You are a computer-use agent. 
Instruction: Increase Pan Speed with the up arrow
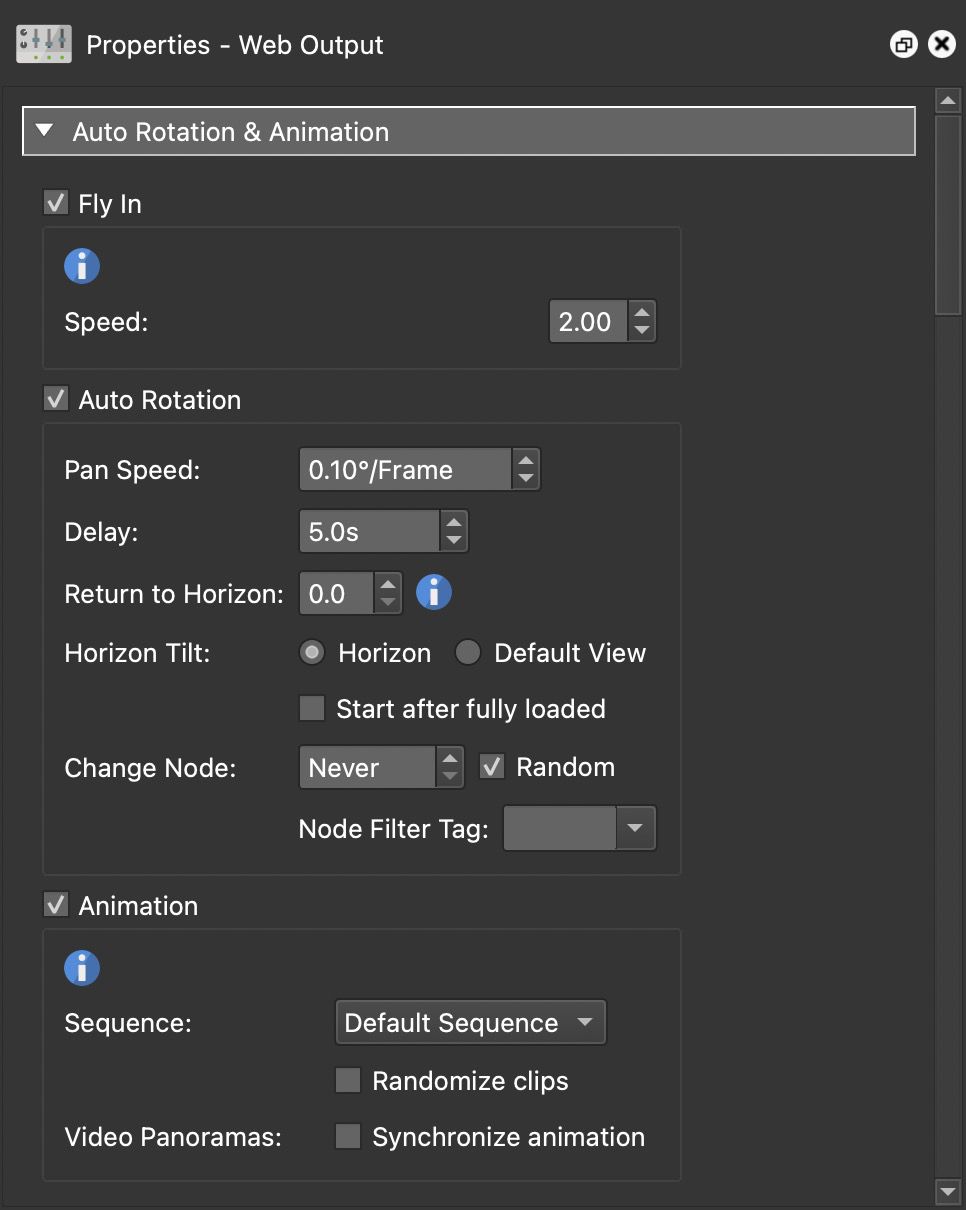[x=526, y=460]
